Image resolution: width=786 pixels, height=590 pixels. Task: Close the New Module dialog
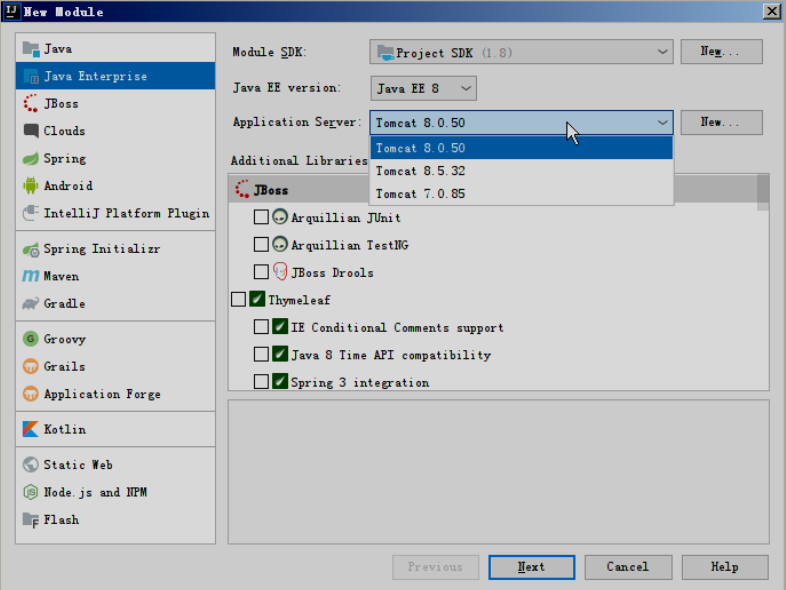pos(771,11)
